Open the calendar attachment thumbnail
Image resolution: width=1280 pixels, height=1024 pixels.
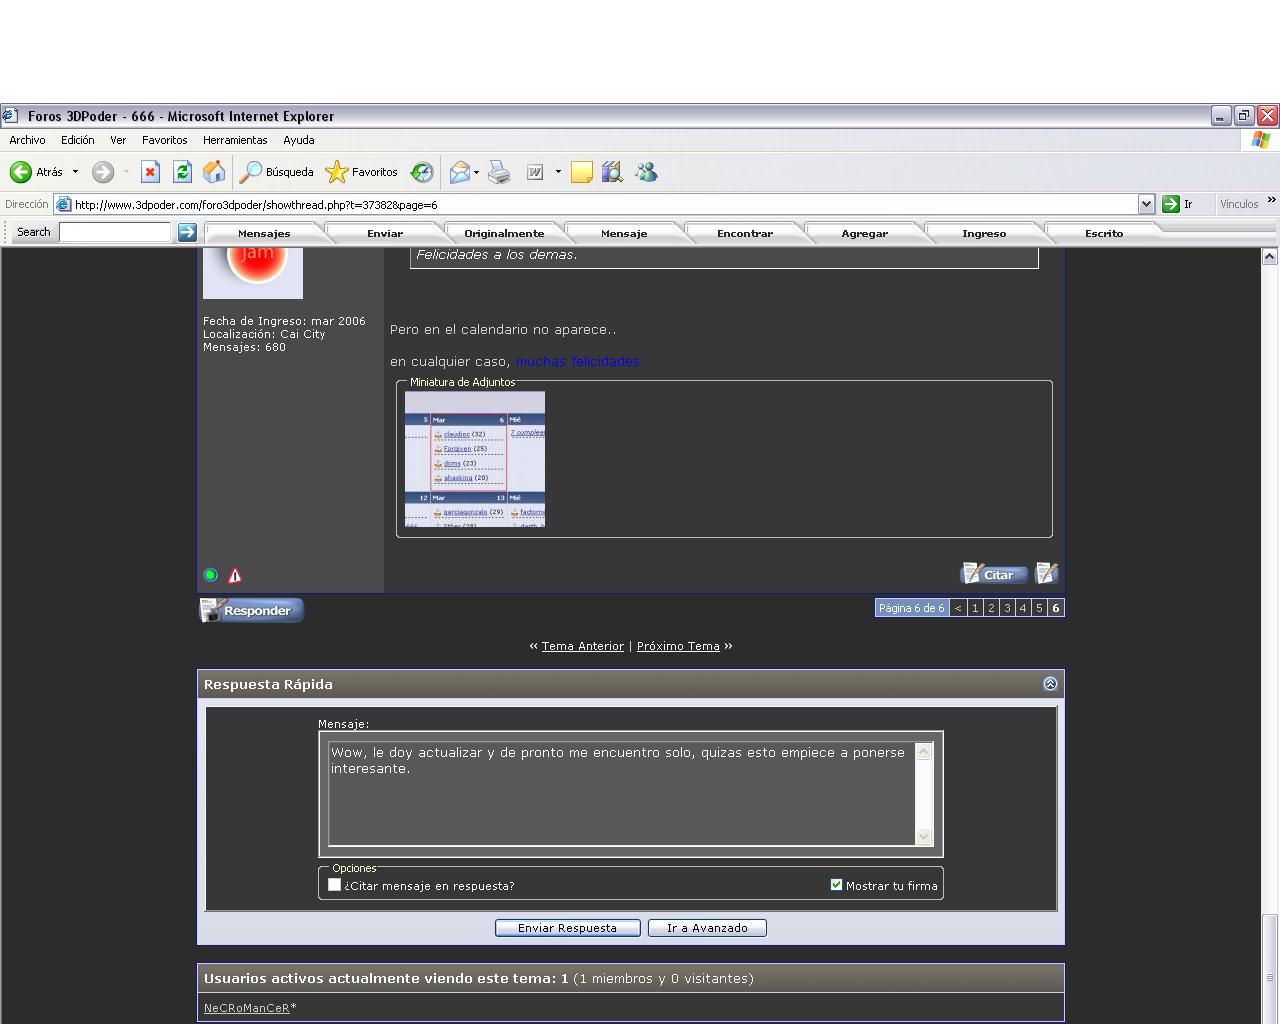pyautogui.click(x=475, y=459)
